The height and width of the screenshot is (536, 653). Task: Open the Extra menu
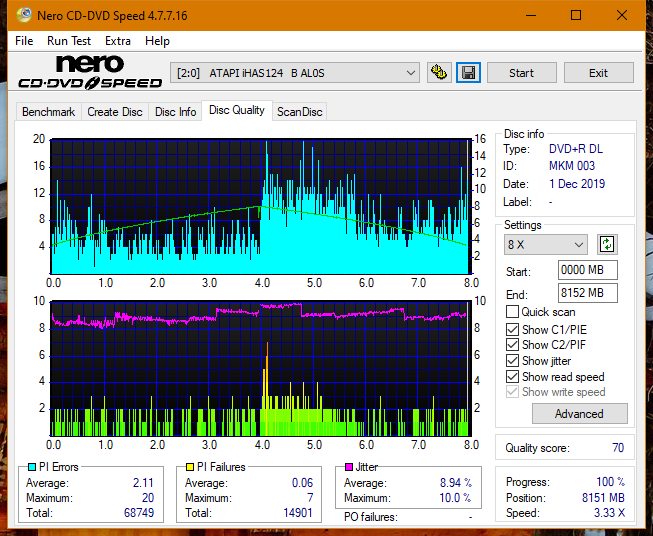[118, 41]
